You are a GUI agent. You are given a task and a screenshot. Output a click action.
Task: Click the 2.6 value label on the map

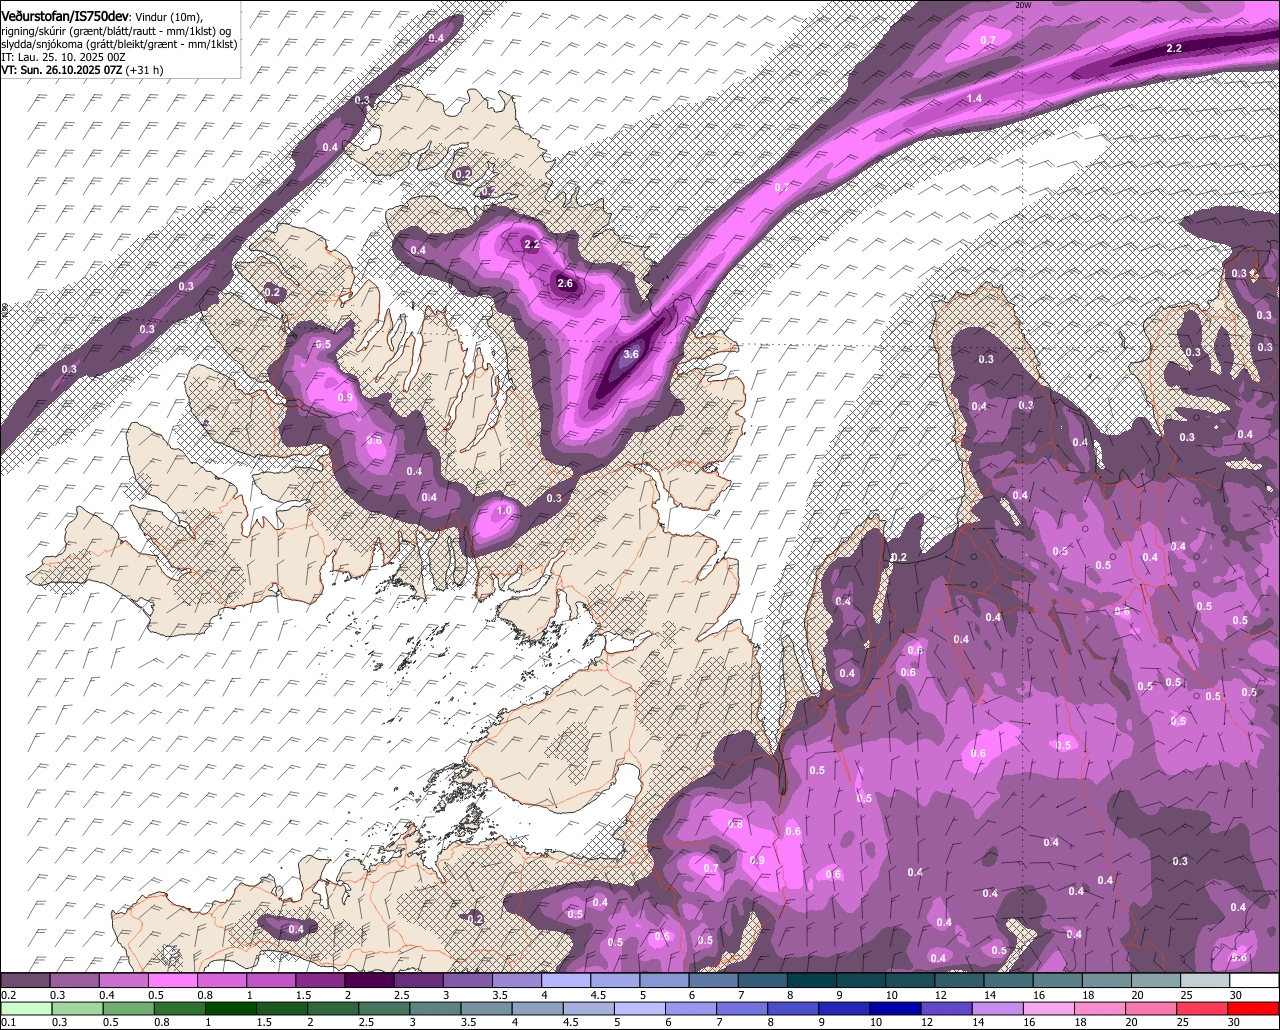click(x=565, y=284)
